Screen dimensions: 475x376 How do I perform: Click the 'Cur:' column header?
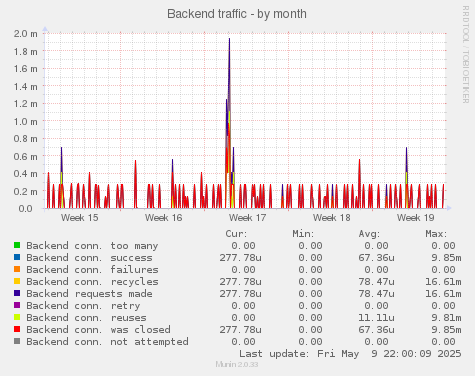pyautogui.click(x=236, y=234)
